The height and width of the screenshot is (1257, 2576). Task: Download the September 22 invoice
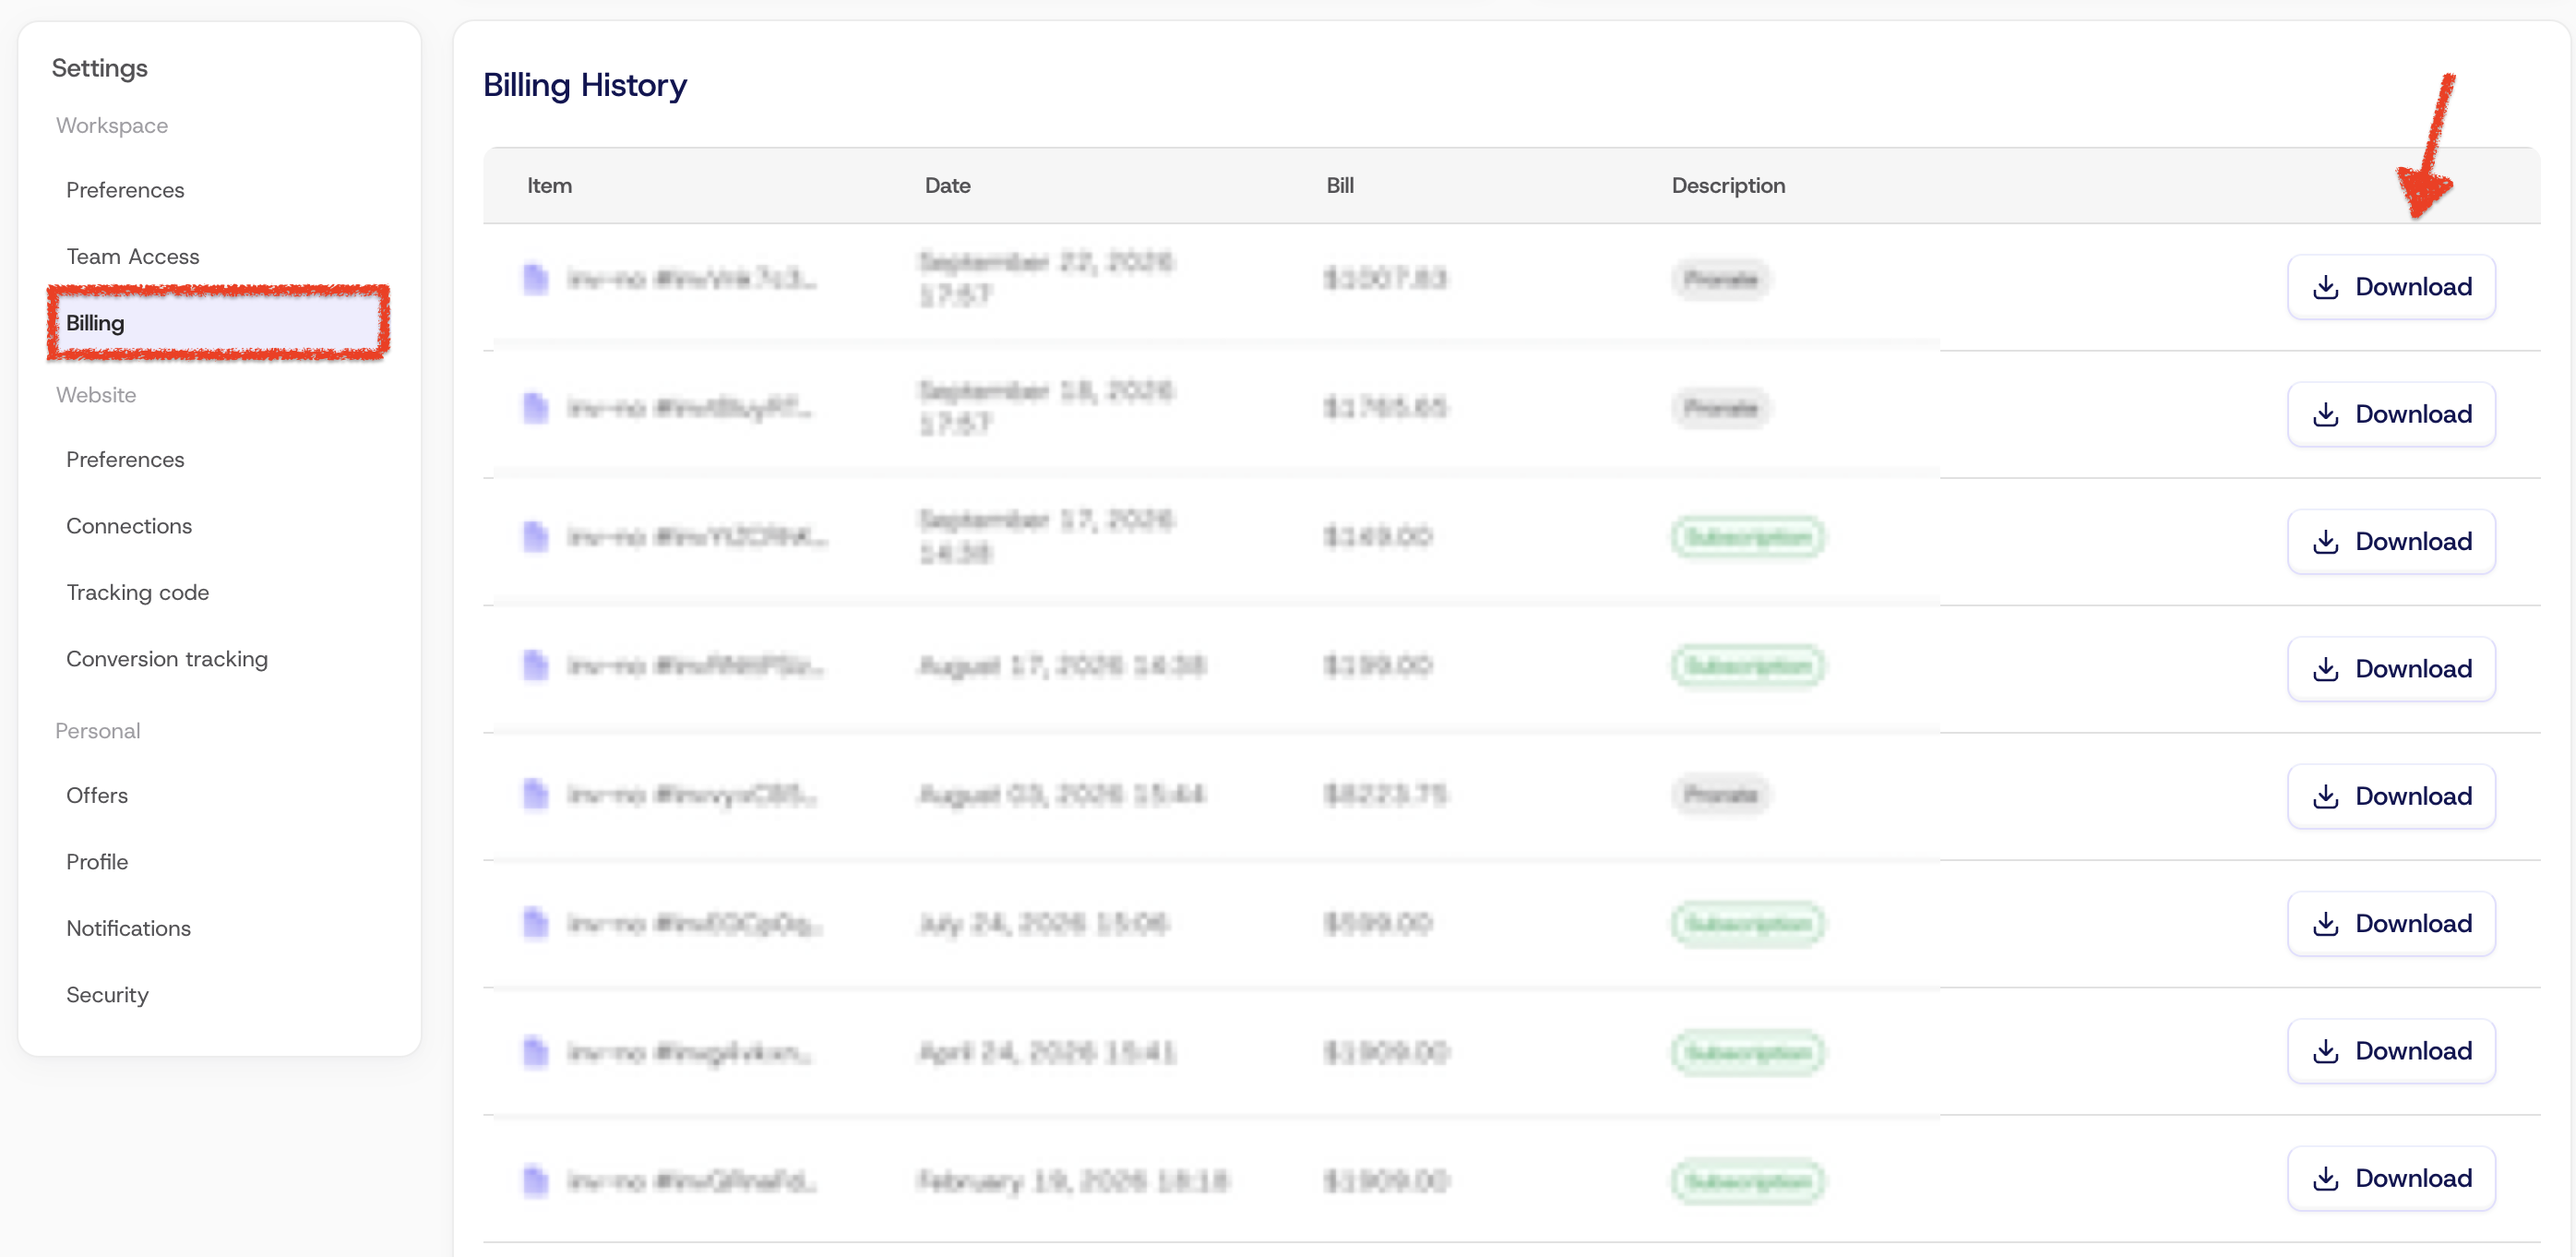click(2391, 287)
